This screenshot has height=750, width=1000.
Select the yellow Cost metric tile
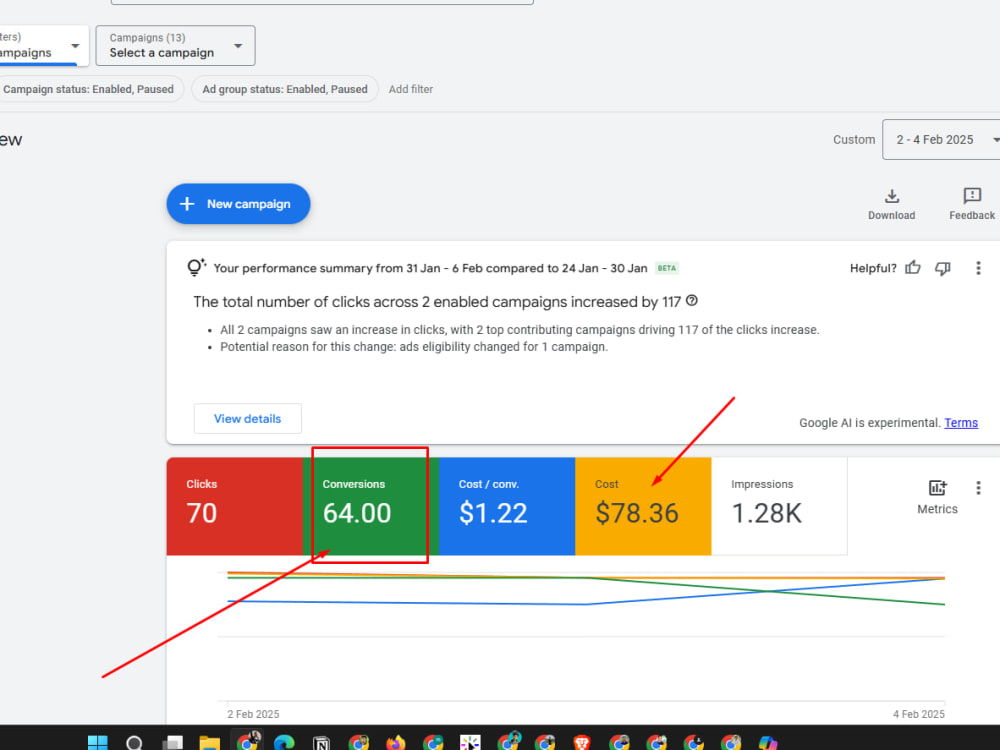[643, 506]
